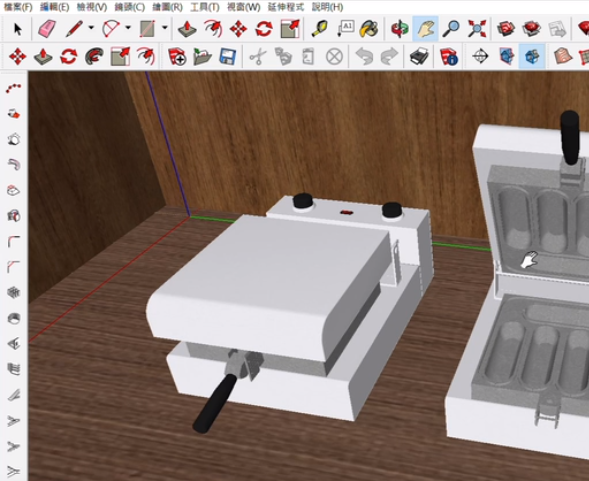The height and width of the screenshot is (481, 589).
Task: Print using the printer icon
Action: [x=419, y=57]
